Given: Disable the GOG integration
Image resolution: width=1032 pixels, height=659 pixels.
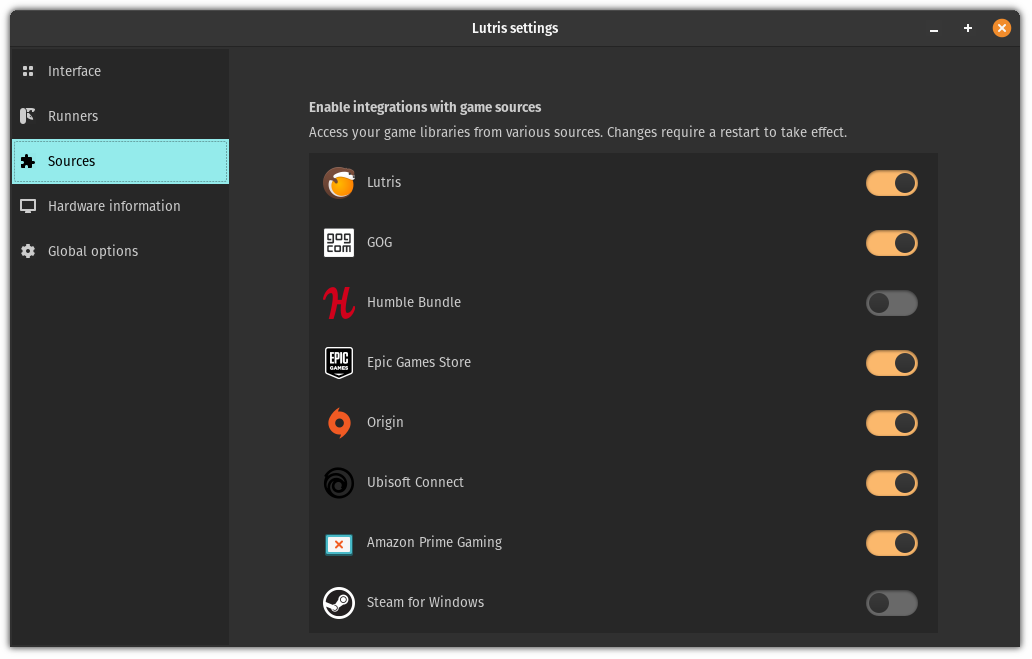Looking at the screenshot, I should pos(891,243).
